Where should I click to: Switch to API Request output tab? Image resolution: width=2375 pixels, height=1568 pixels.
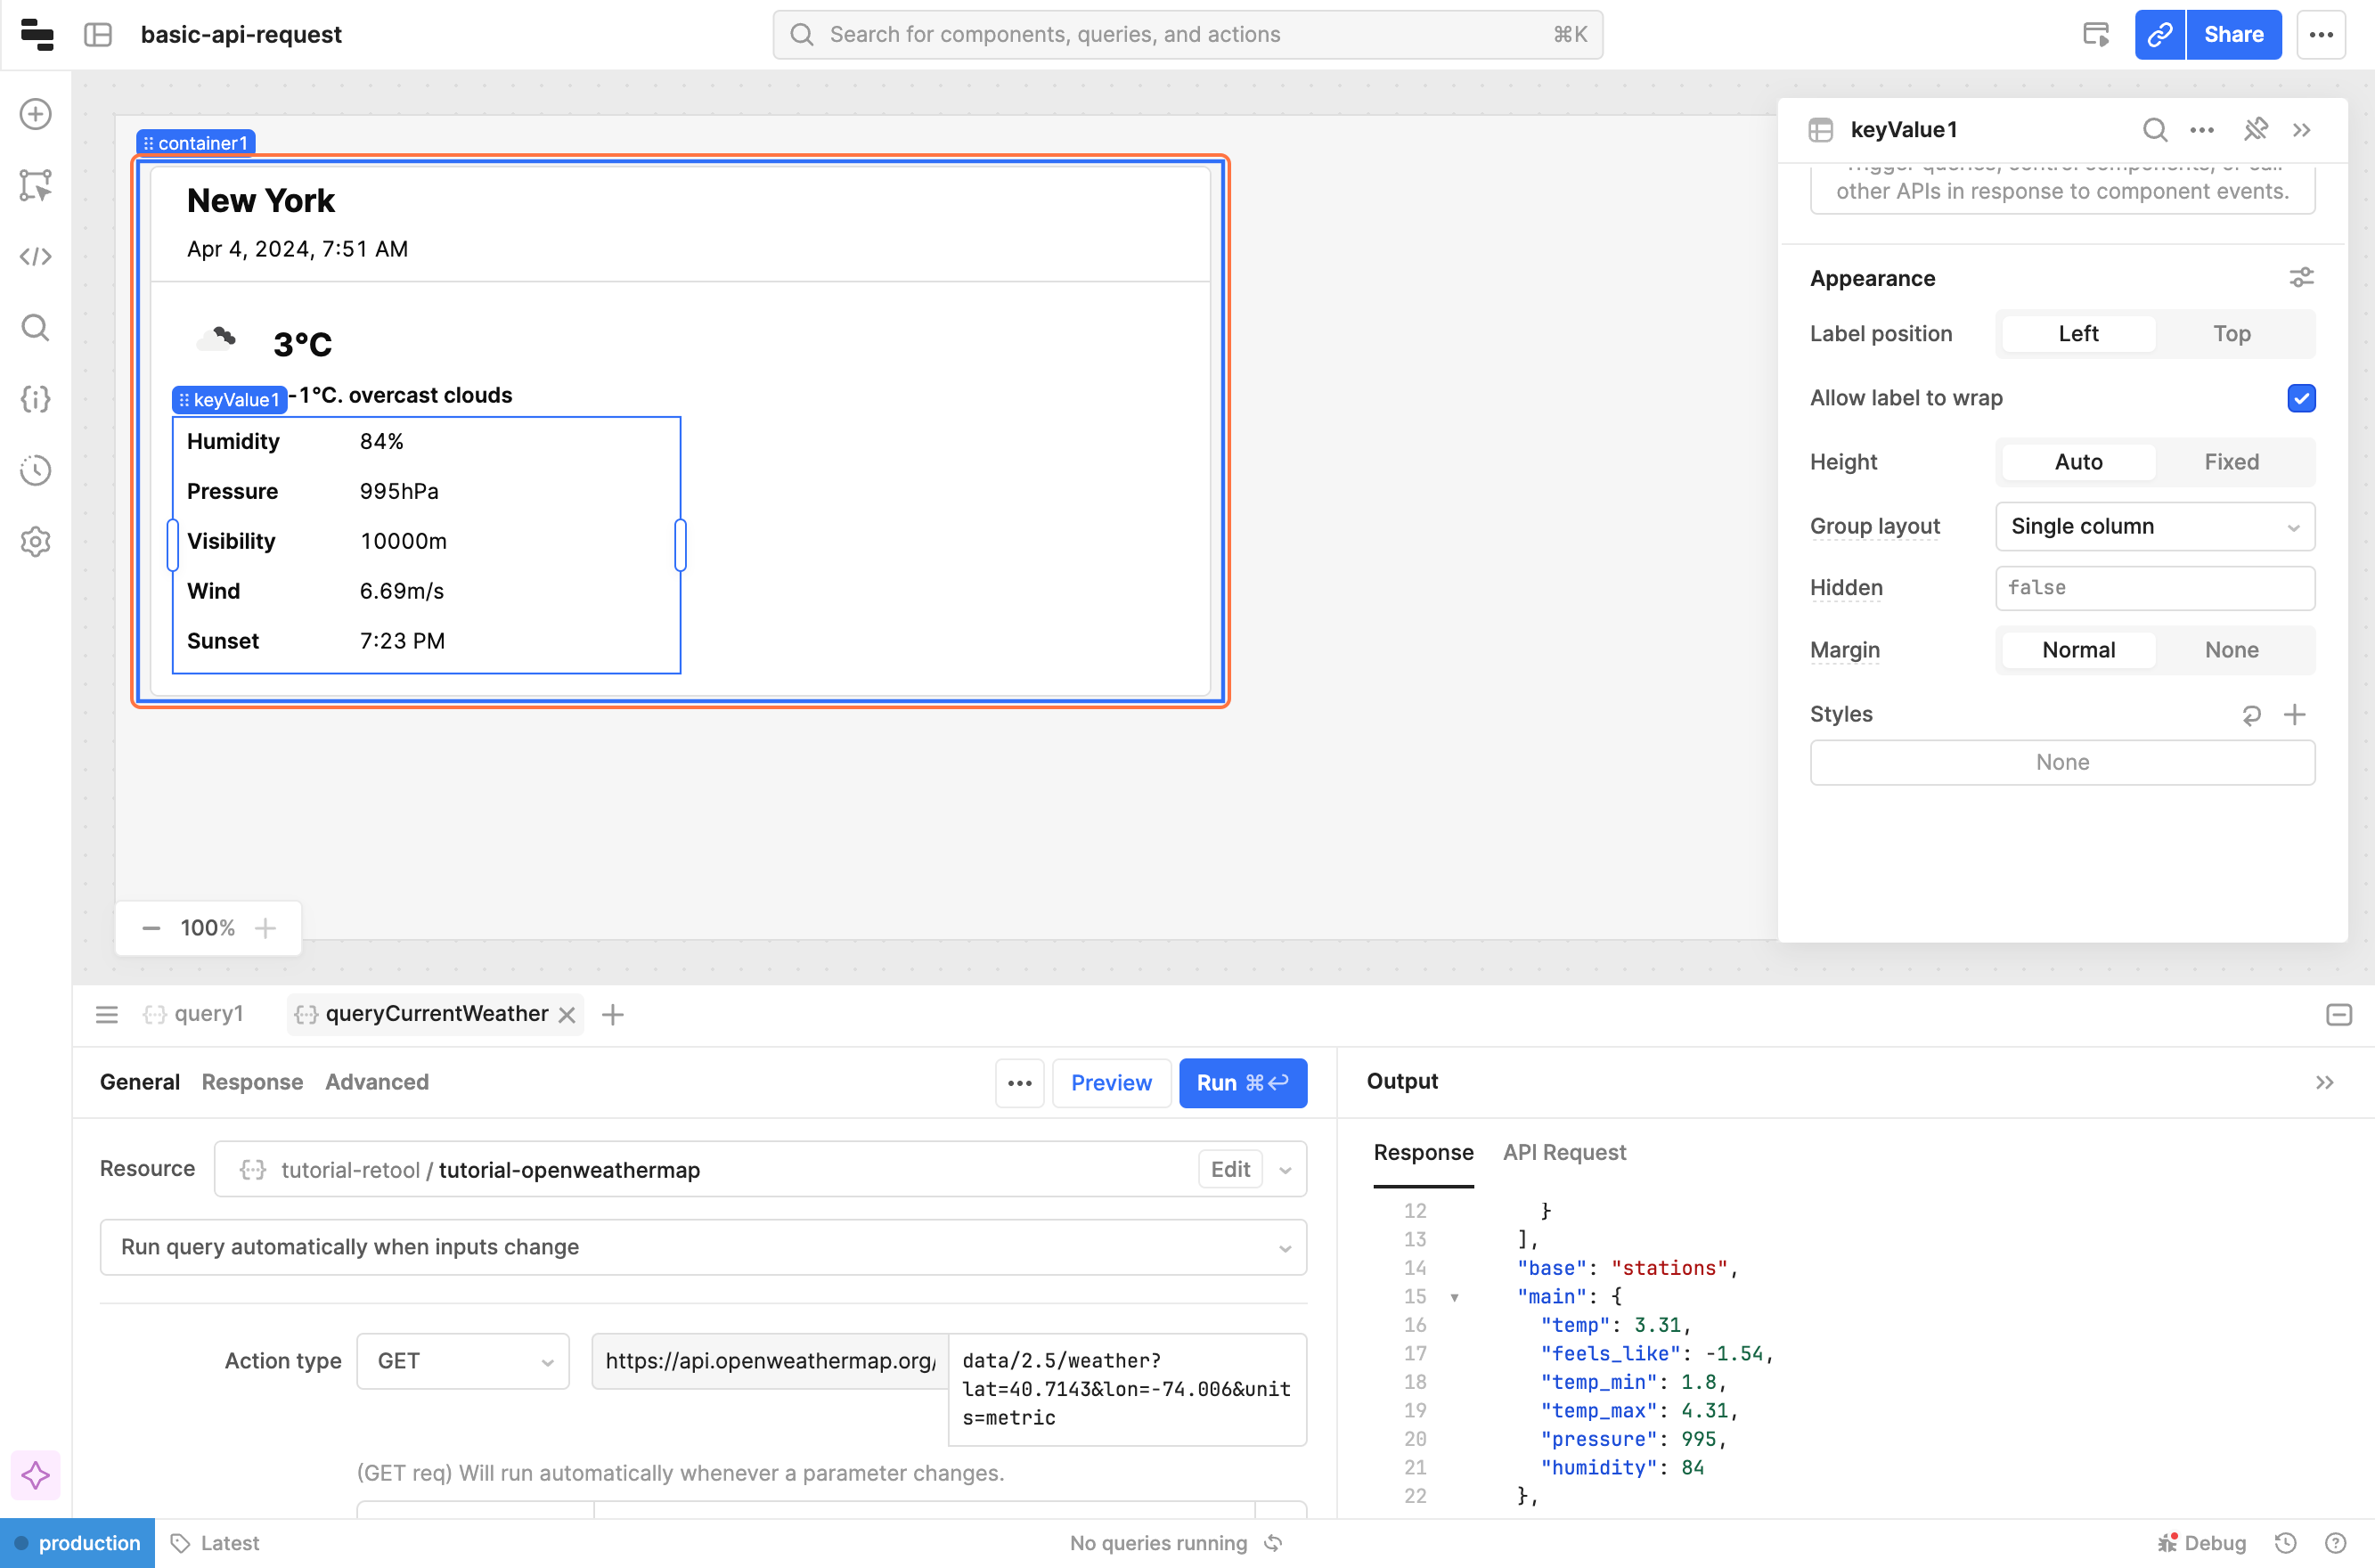(x=1564, y=1152)
